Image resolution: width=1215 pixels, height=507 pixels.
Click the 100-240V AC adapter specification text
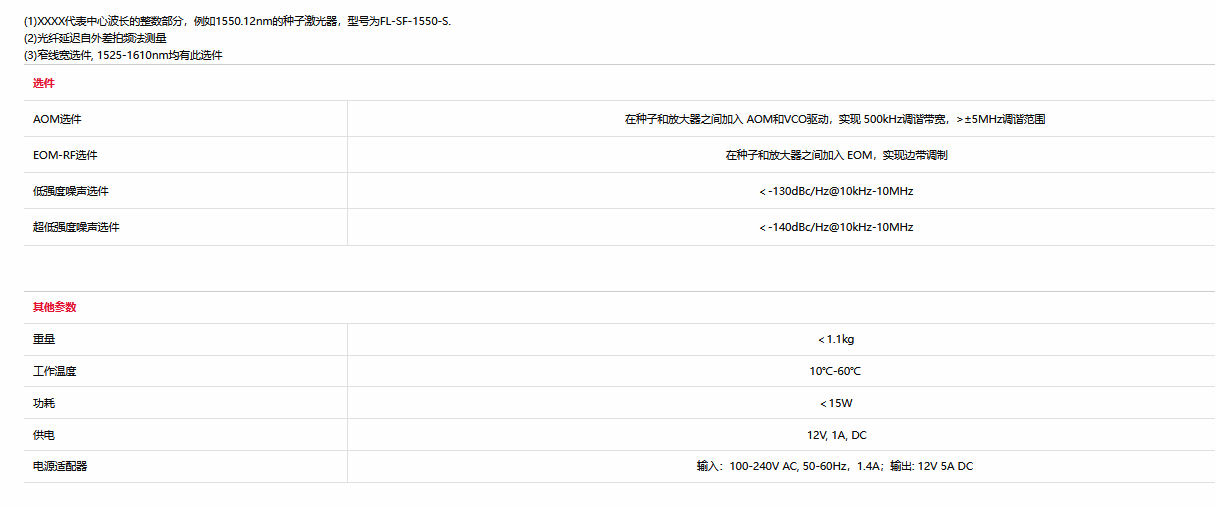tap(835, 466)
